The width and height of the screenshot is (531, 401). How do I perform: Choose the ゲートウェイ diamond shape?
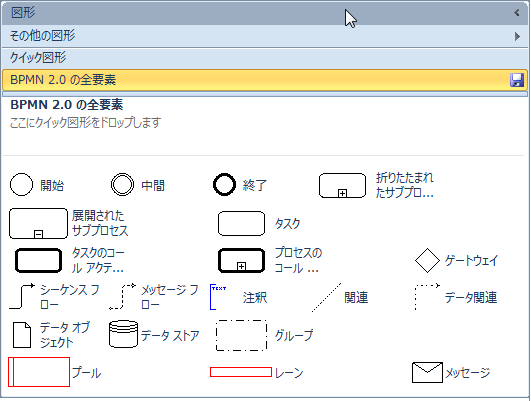click(427, 260)
